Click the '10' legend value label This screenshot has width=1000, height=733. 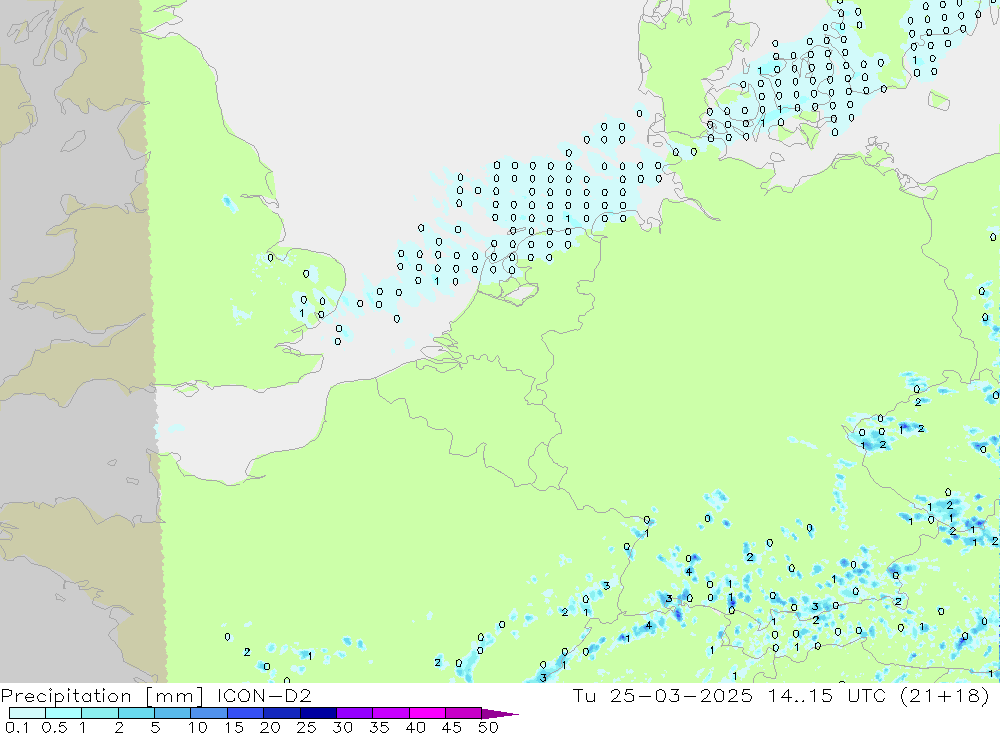(198, 727)
